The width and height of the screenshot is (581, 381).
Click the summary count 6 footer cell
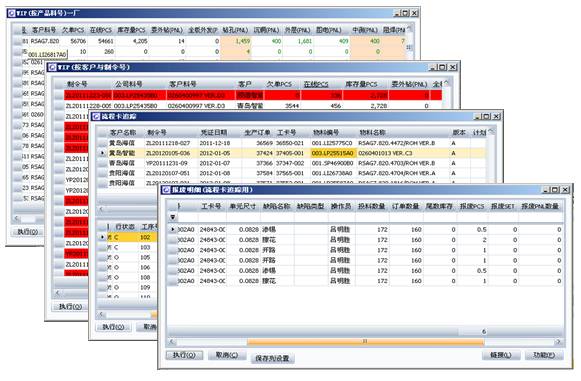[472, 331]
